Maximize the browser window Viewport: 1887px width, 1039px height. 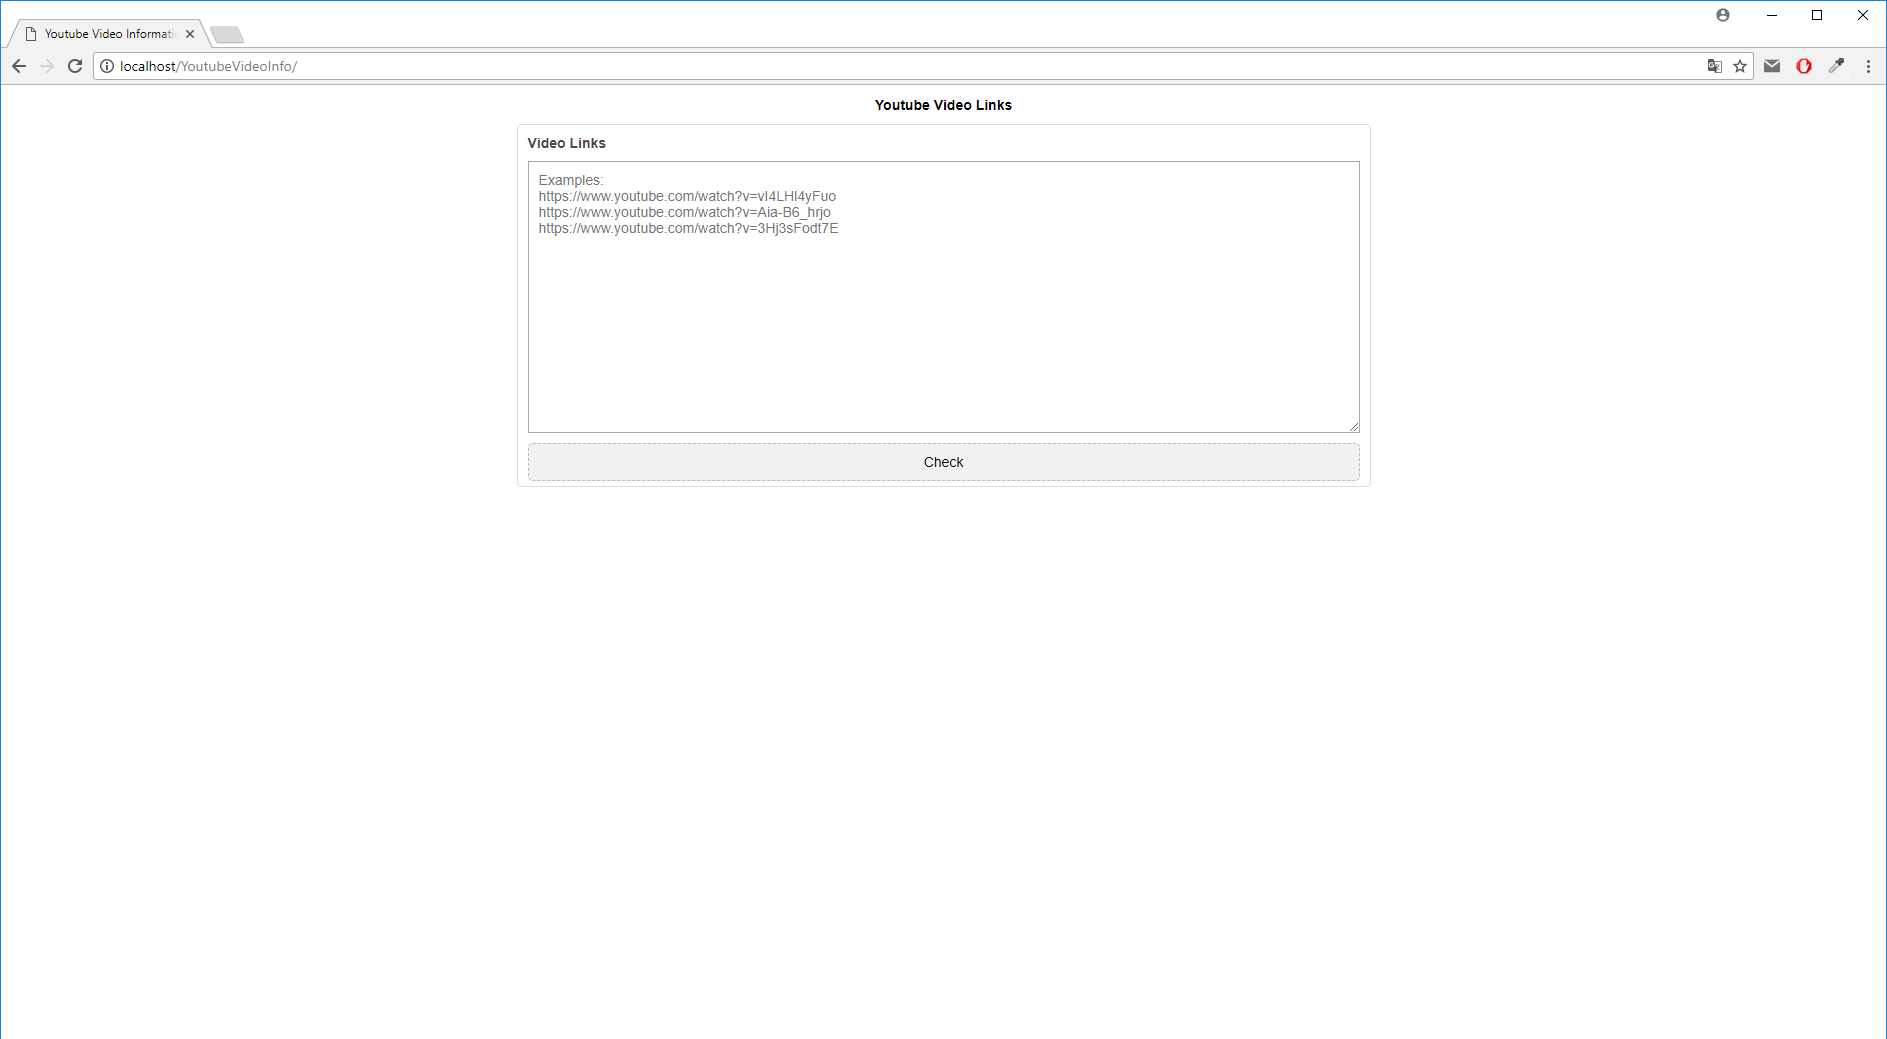1817,15
